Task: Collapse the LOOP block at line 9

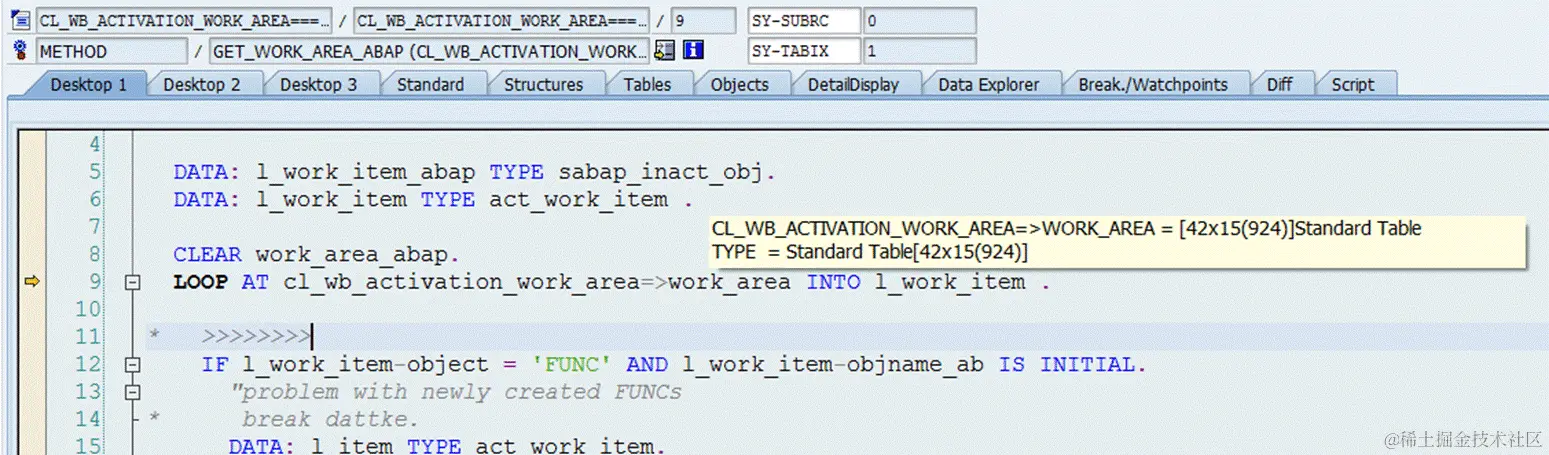Action: pyautogui.click(x=130, y=283)
